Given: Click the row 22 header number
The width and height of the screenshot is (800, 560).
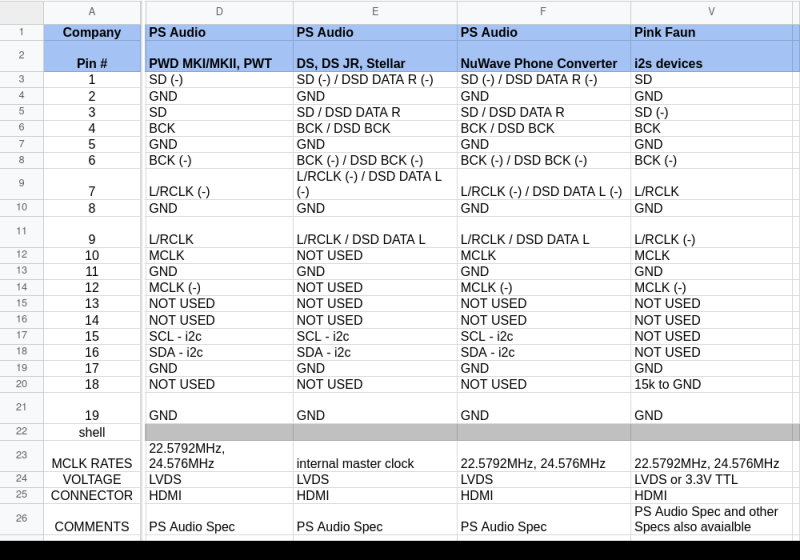Looking at the screenshot, I should coord(21,432).
